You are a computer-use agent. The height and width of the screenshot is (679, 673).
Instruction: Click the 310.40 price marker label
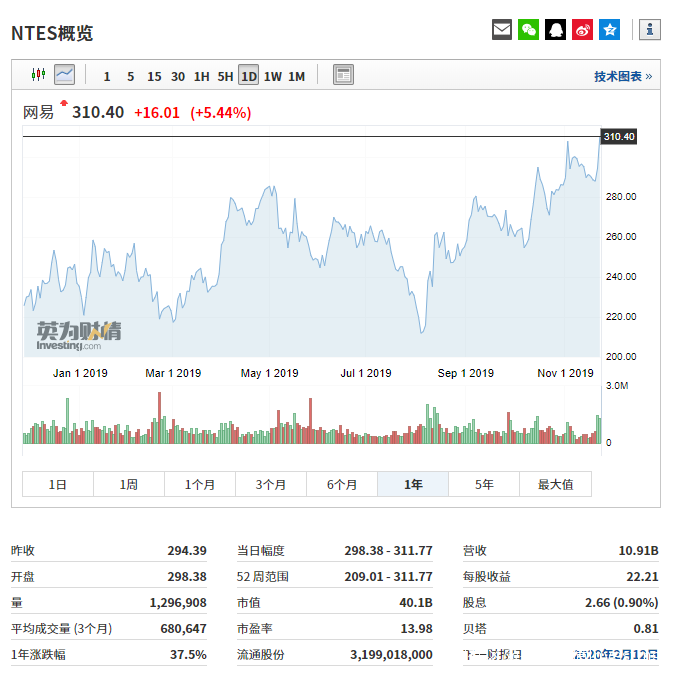618,136
